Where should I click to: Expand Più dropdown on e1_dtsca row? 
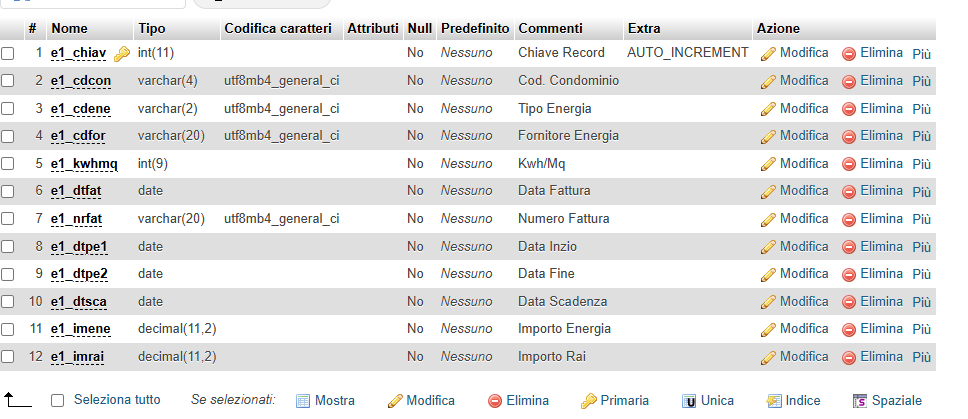[x=921, y=302]
